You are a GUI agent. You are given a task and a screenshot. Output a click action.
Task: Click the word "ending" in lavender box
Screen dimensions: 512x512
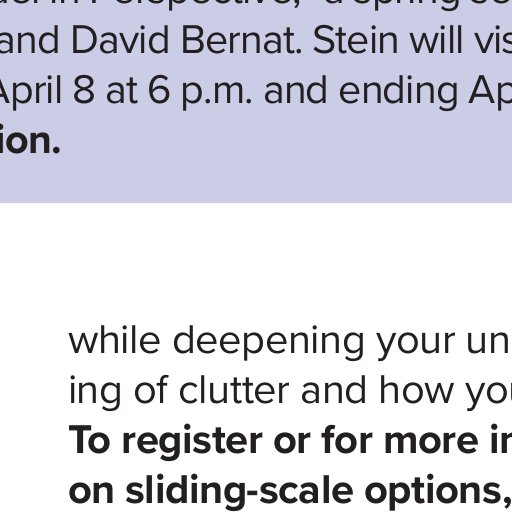pos(398,92)
